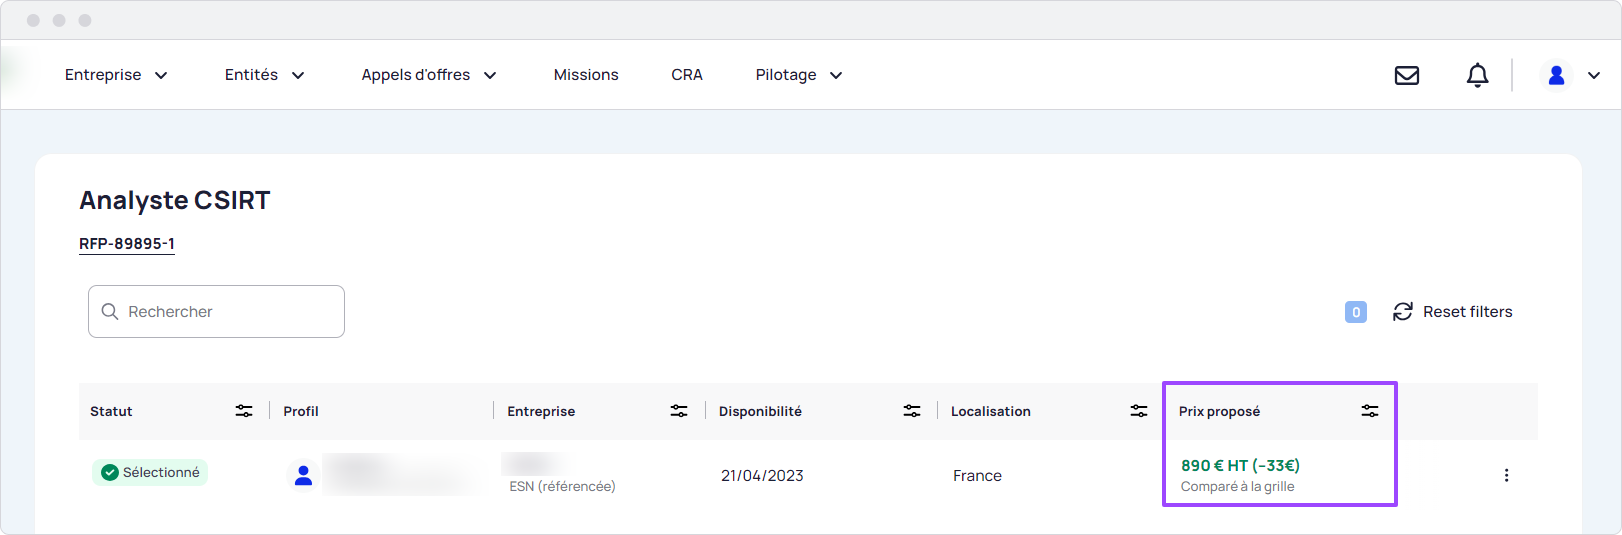Click the Statut column header
This screenshot has width=1622, height=535.
pyautogui.click(x=111, y=411)
